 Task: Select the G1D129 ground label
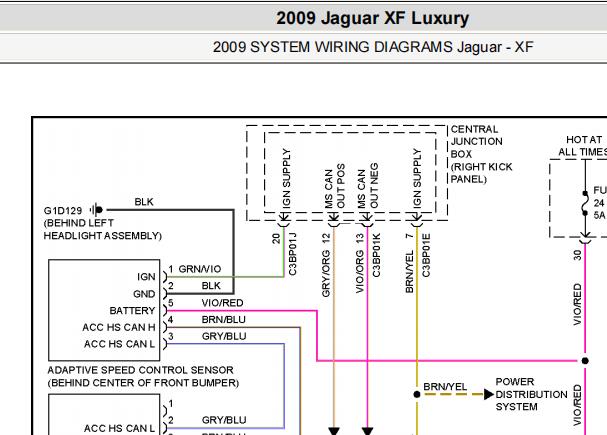click(x=63, y=211)
